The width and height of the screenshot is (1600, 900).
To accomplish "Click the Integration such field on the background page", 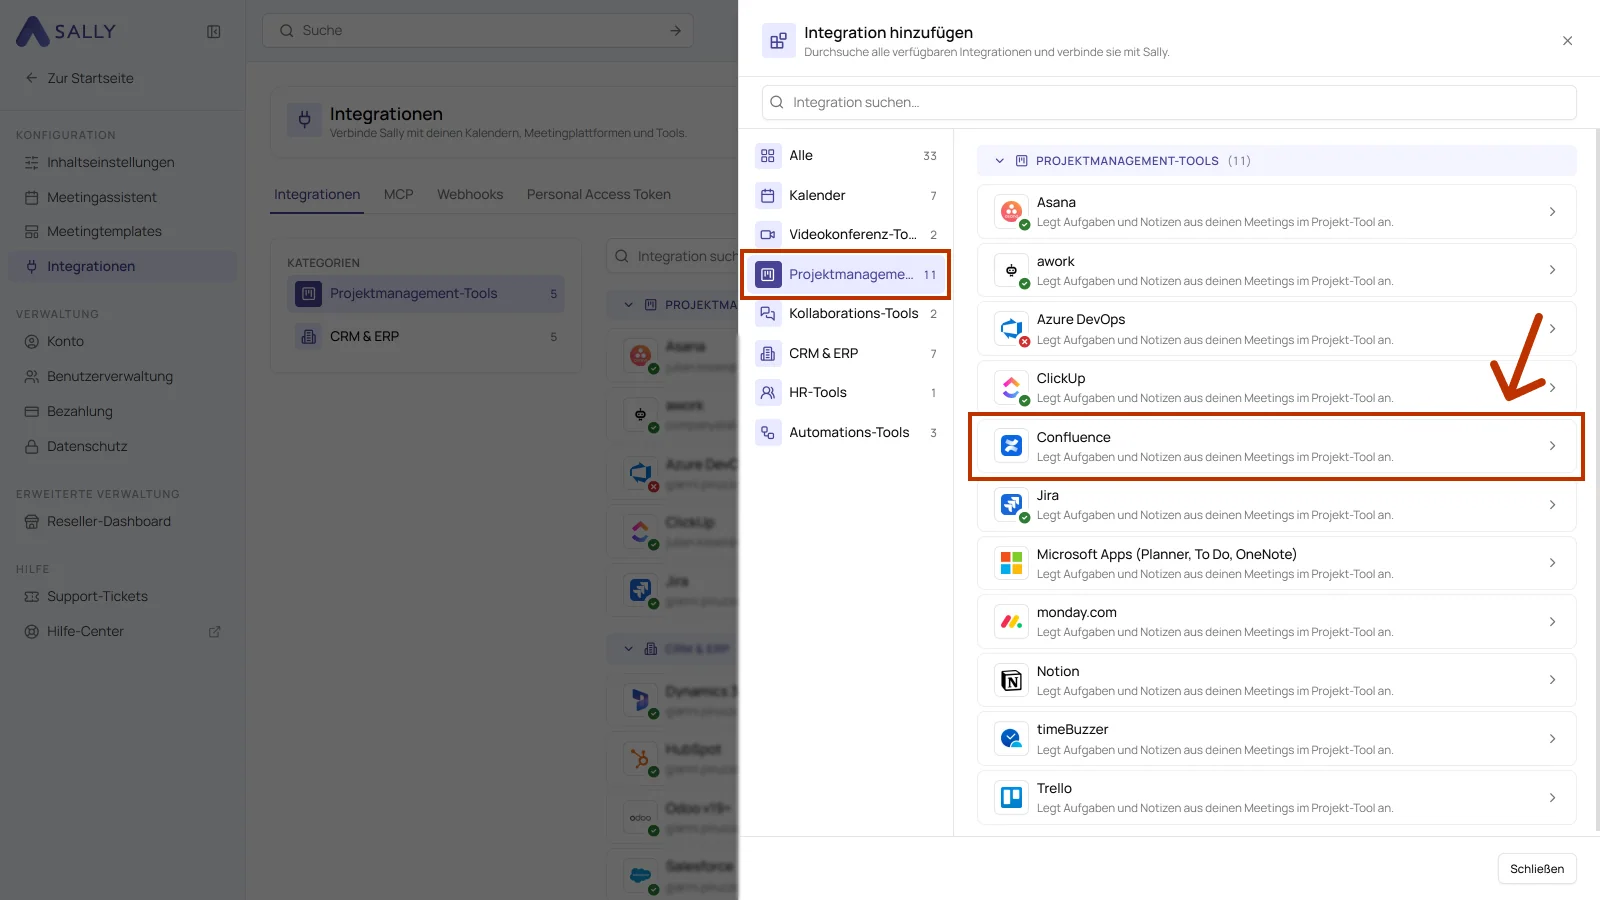I will [672, 256].
